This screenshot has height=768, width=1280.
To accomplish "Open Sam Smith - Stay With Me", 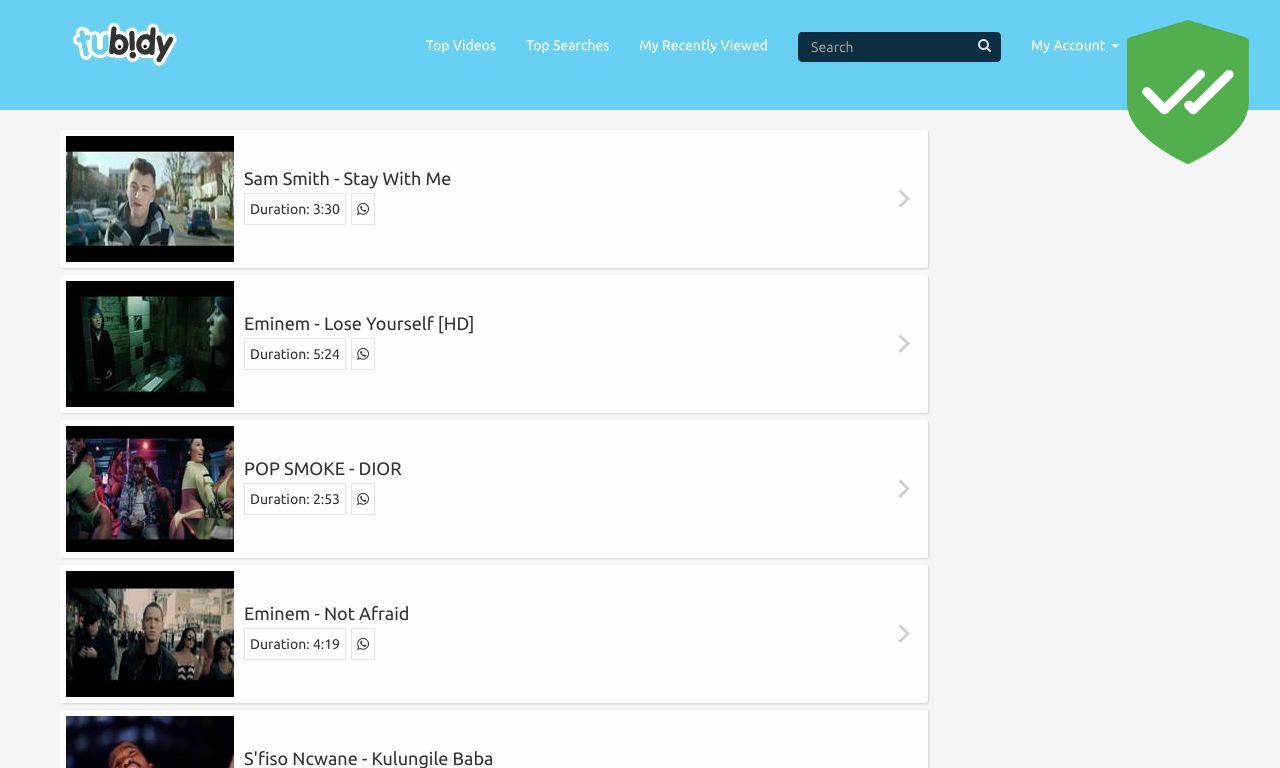I will tap(347, 179).
